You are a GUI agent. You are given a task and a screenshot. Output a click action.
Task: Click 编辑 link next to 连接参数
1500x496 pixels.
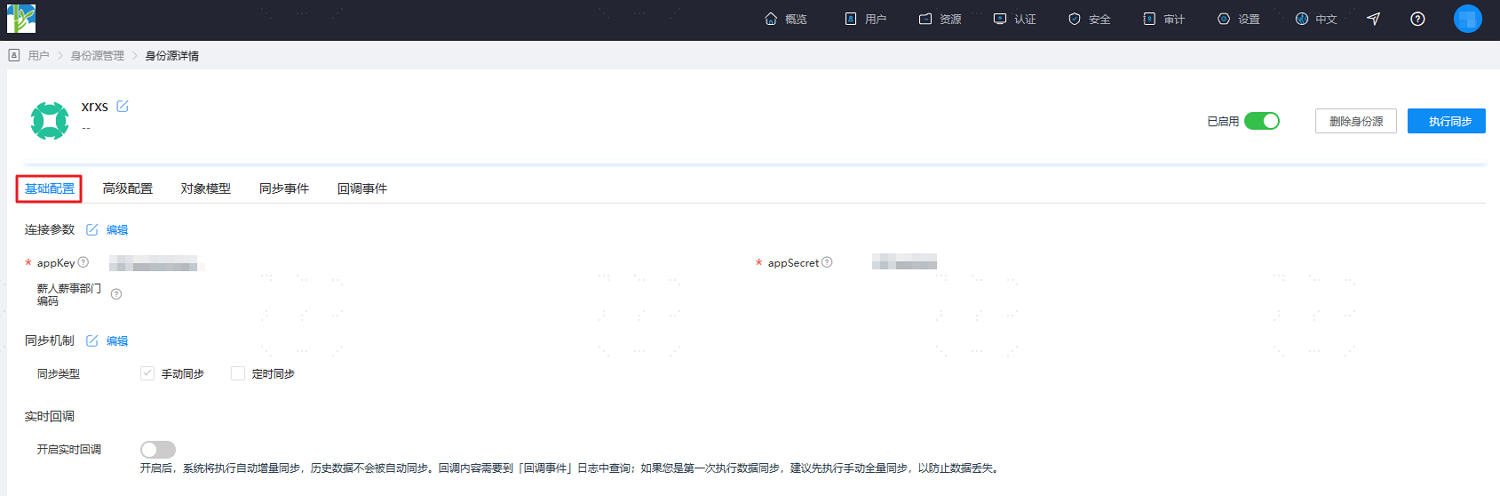click(117, 230)
